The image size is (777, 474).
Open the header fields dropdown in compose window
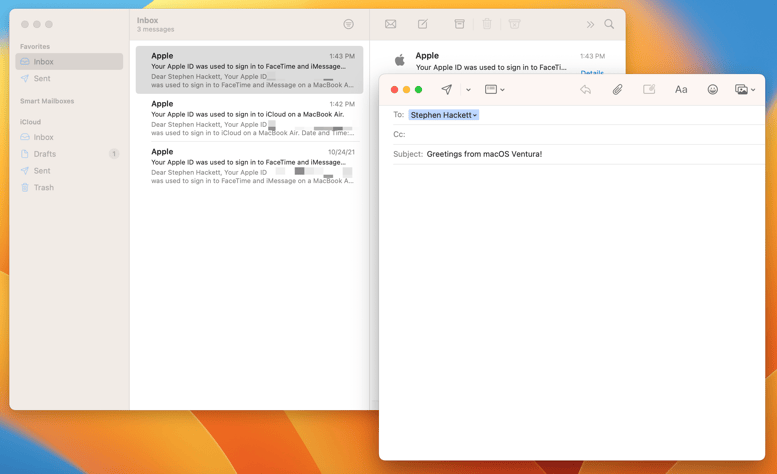(495, 90)
